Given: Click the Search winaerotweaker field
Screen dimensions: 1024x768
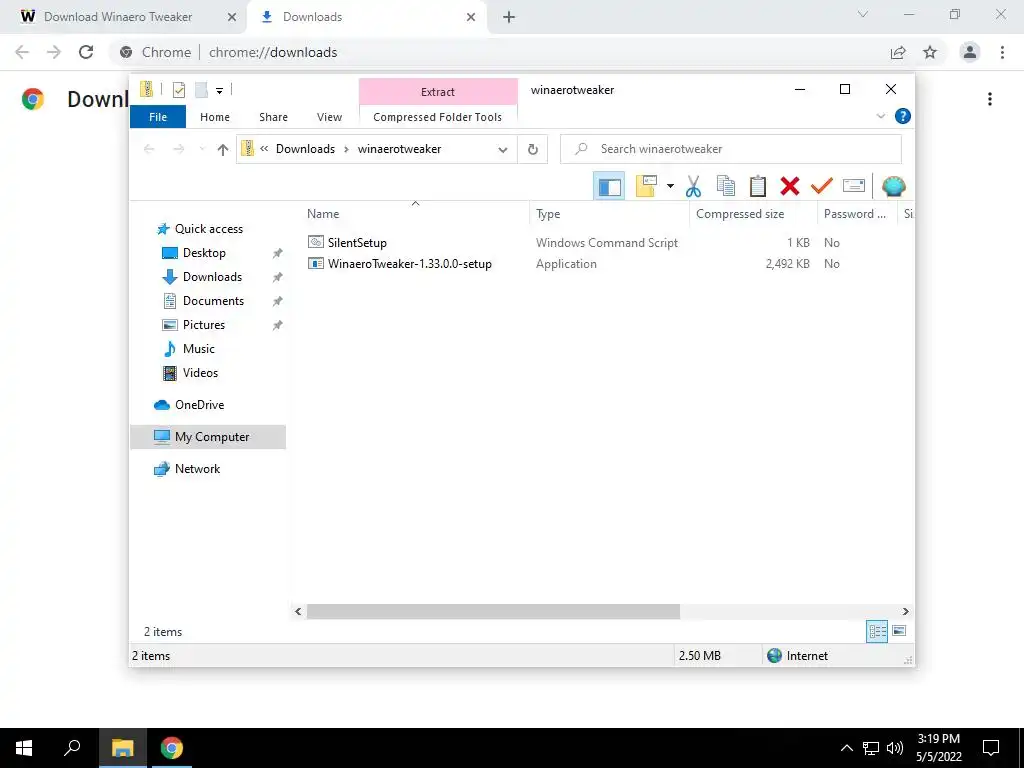Looking at the screenshot, I should pos(731,149).
